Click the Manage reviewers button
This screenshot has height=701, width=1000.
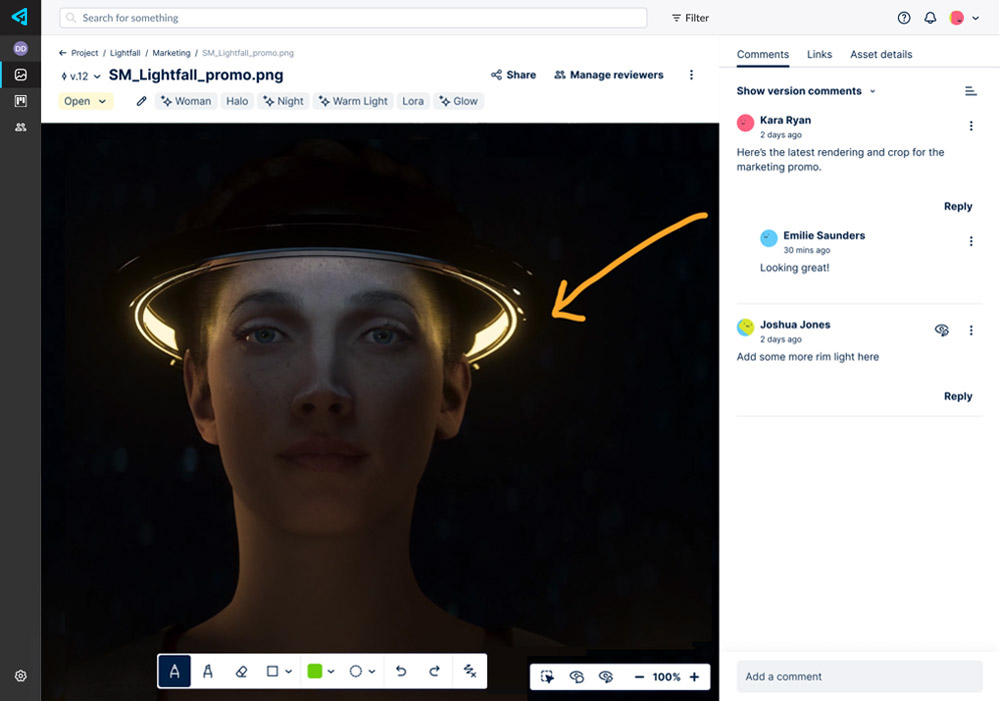(608, 75)
